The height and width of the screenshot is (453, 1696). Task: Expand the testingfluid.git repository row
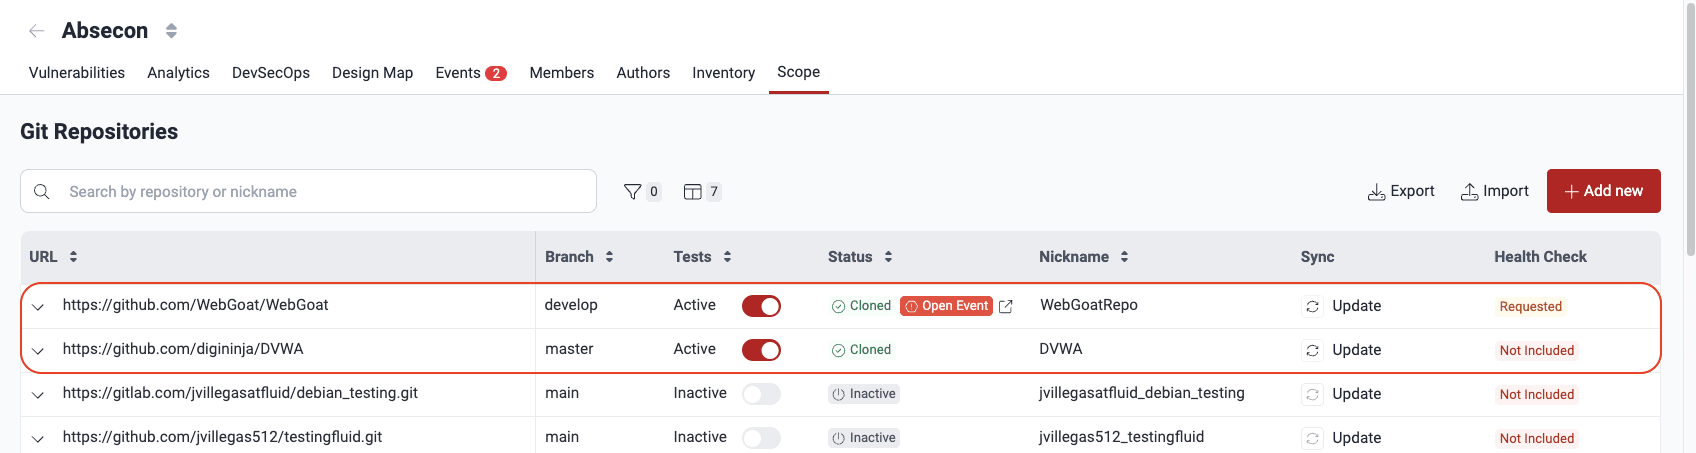[38, 439]
